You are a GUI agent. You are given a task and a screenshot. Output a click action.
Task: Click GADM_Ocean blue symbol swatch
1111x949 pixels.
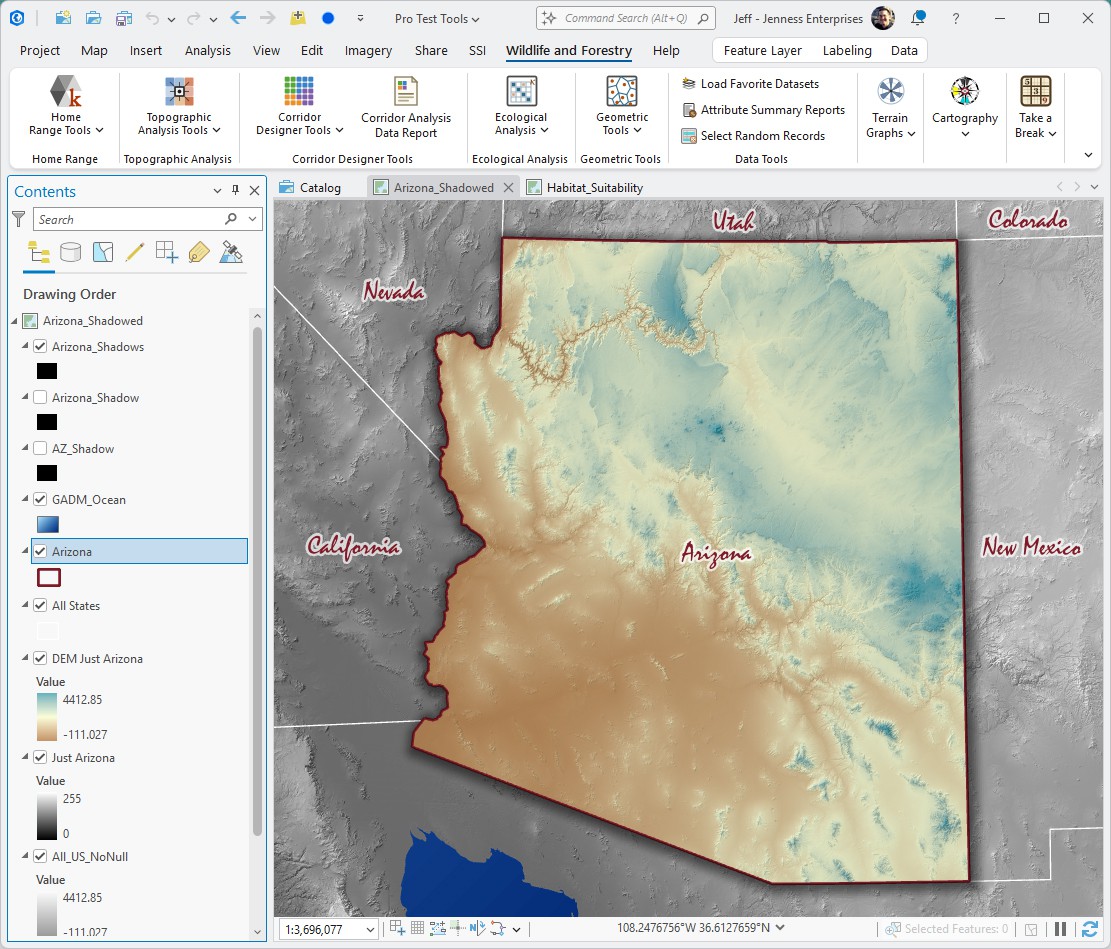pos(47,524)
